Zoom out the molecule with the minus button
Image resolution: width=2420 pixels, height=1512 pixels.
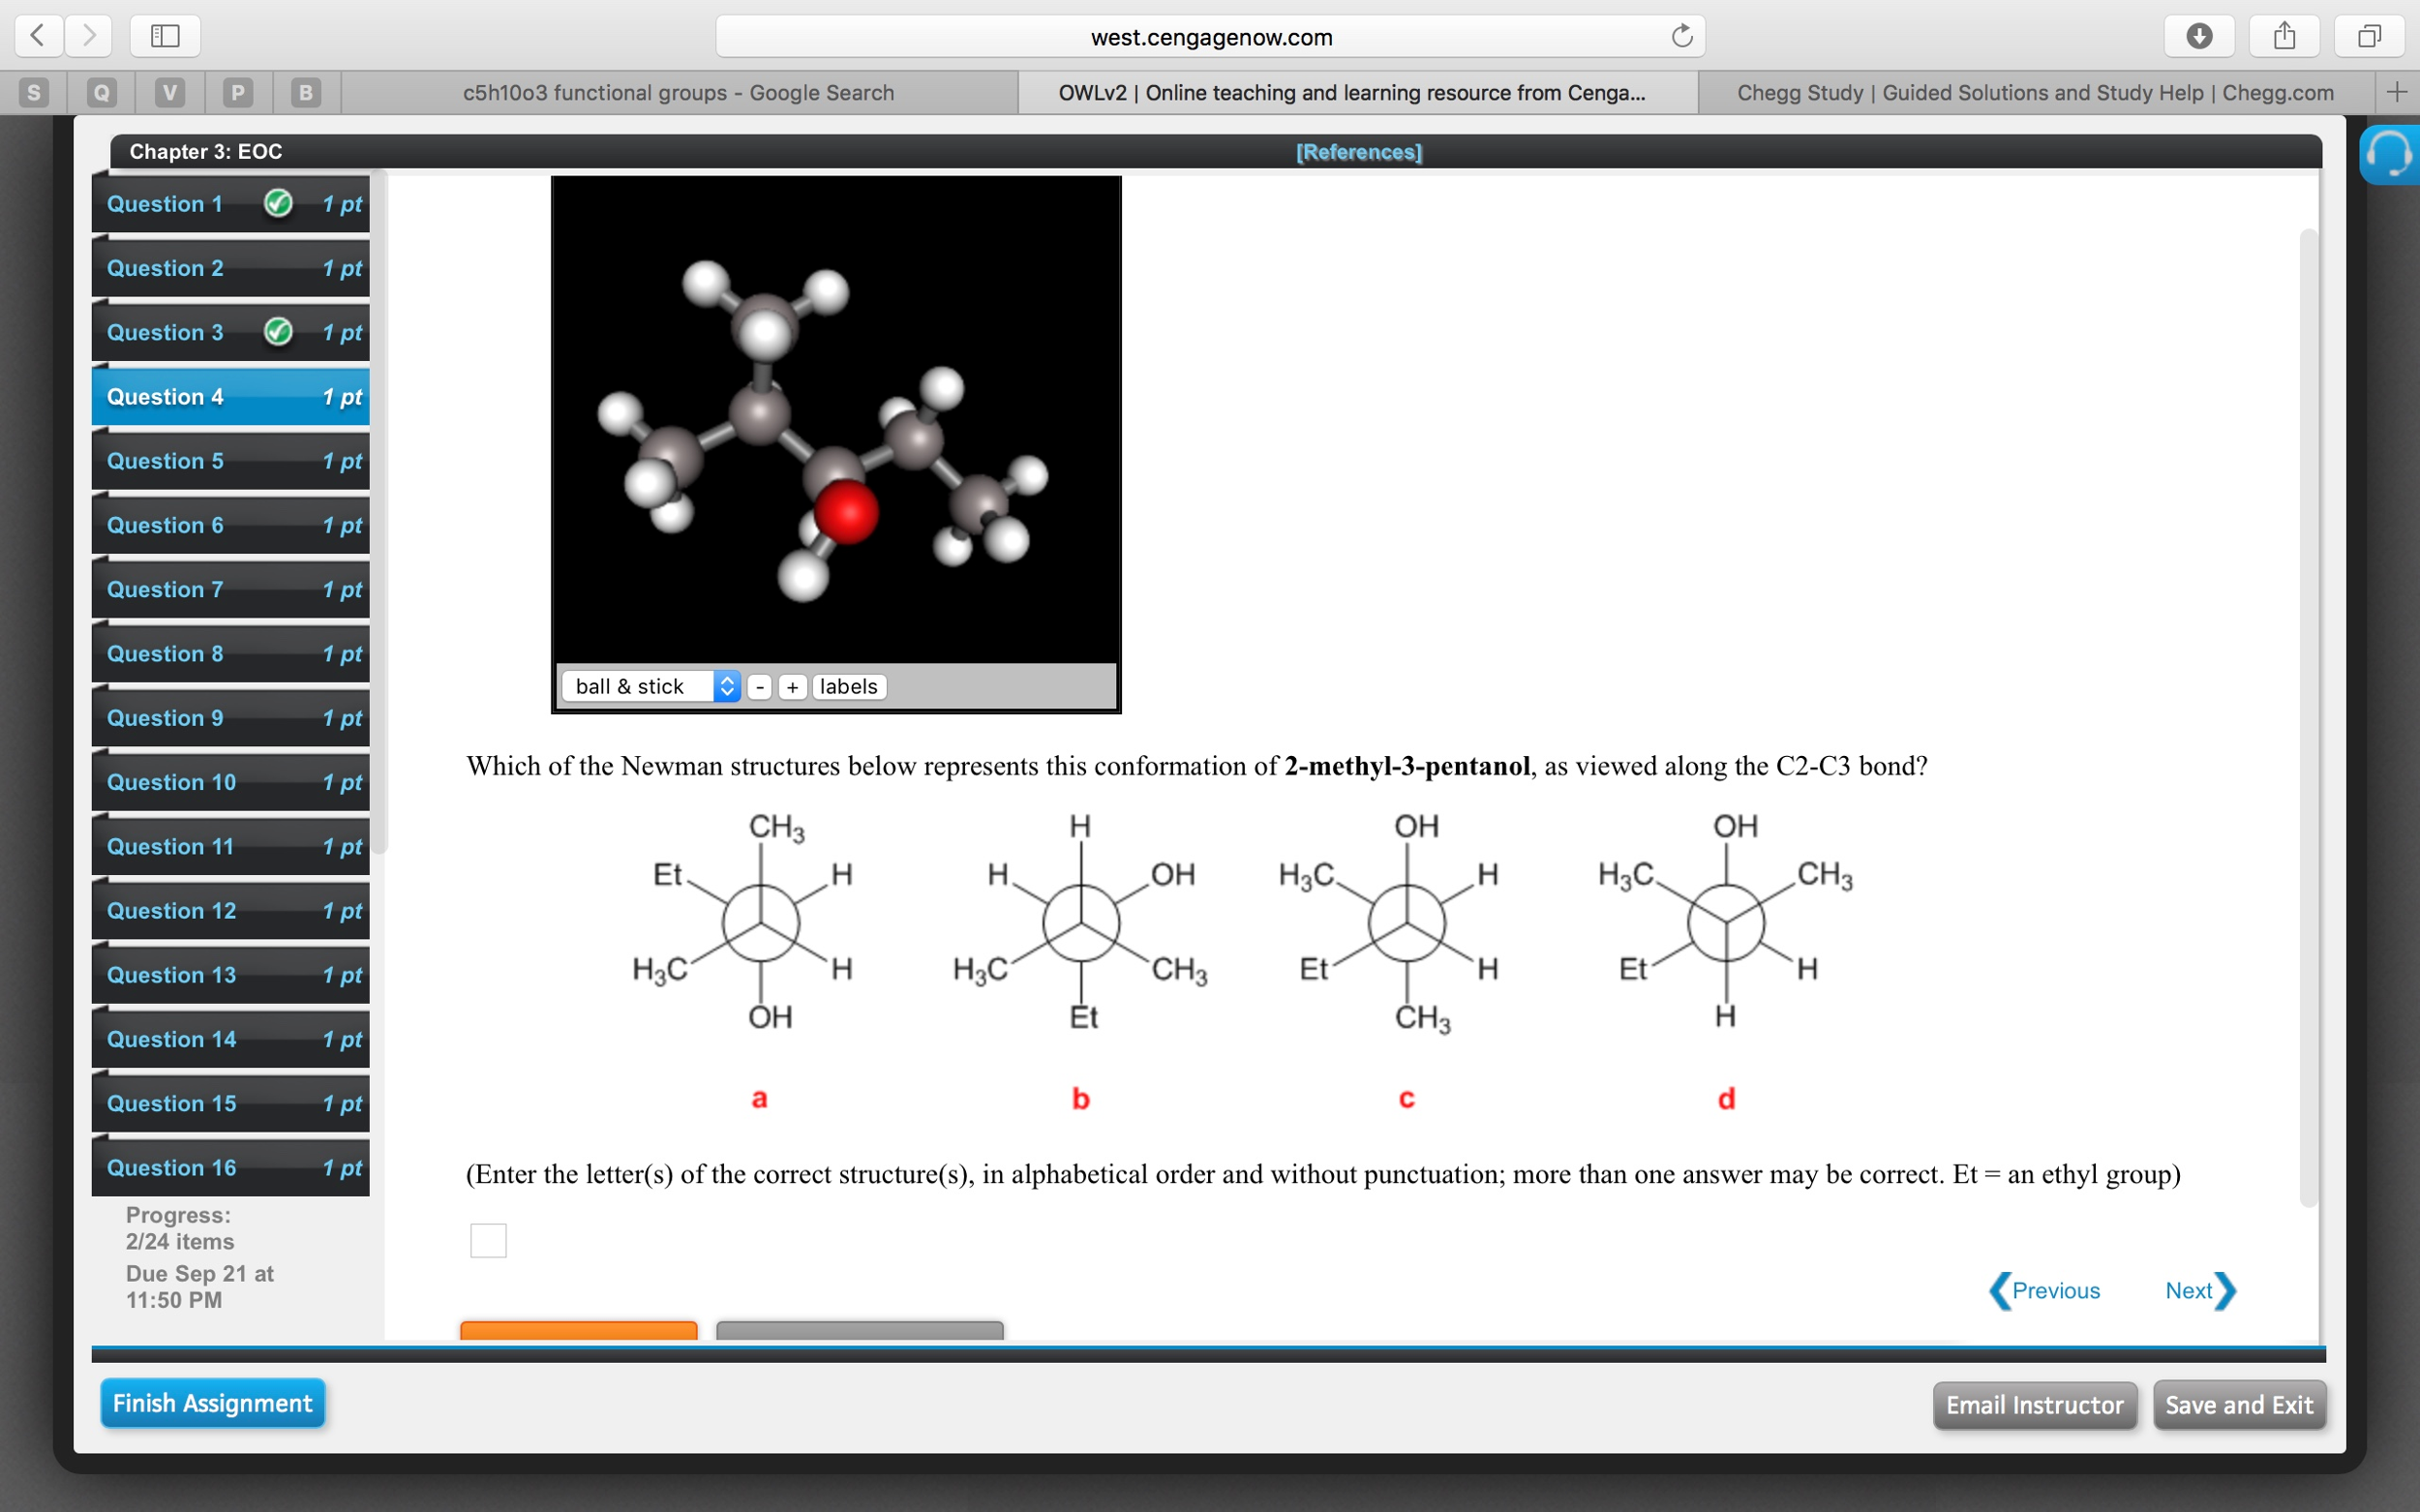click(758, 687)
